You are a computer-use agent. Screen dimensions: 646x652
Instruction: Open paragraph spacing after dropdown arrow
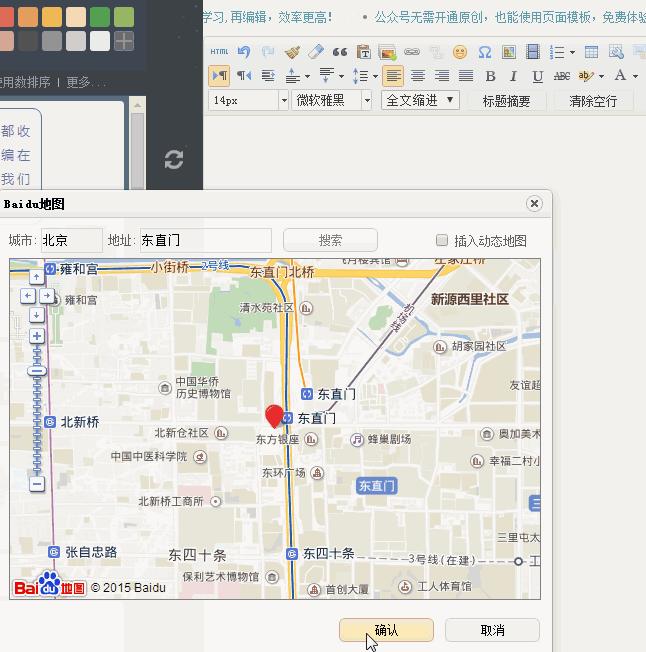pos(341,76)
